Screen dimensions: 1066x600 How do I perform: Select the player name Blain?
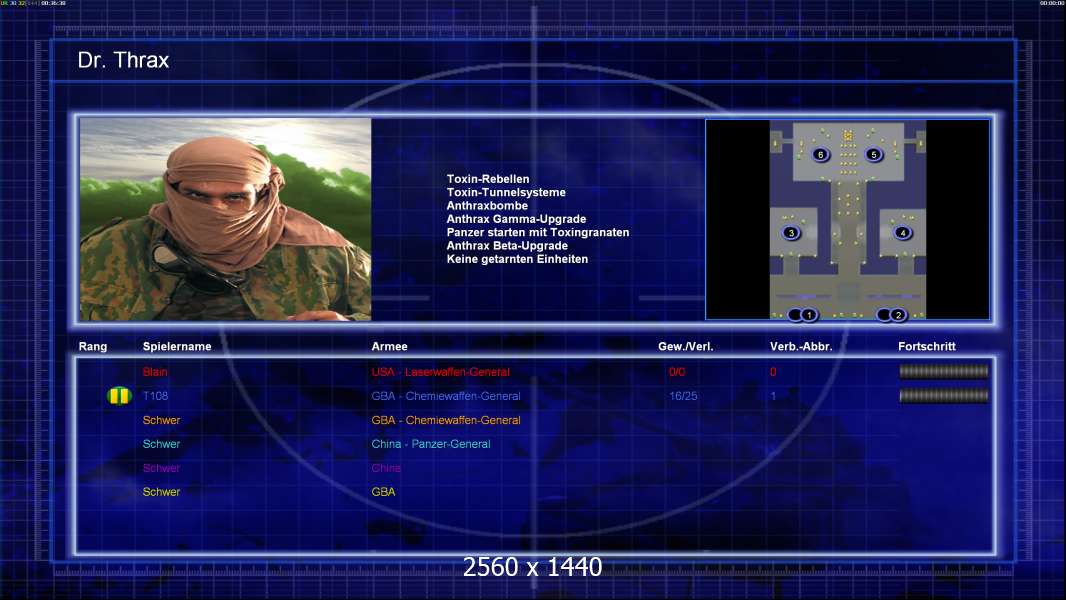155,372
